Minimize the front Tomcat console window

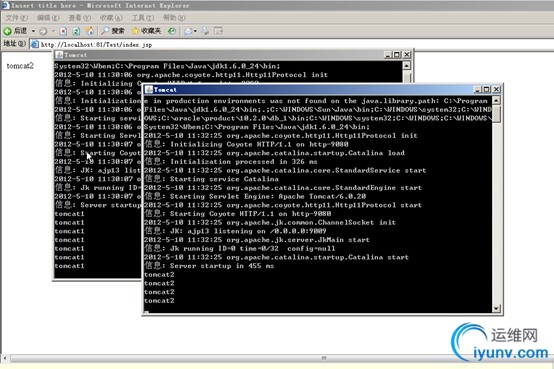tap(478, 89)
